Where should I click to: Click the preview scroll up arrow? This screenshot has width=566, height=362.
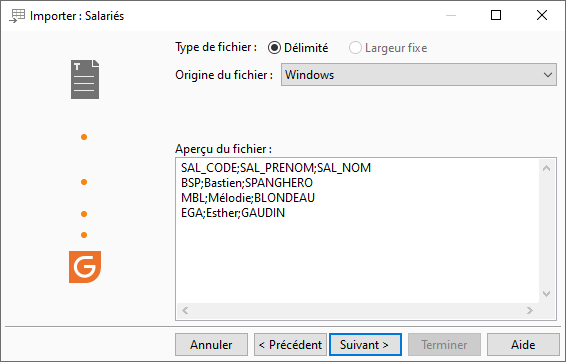click(547, 168)
